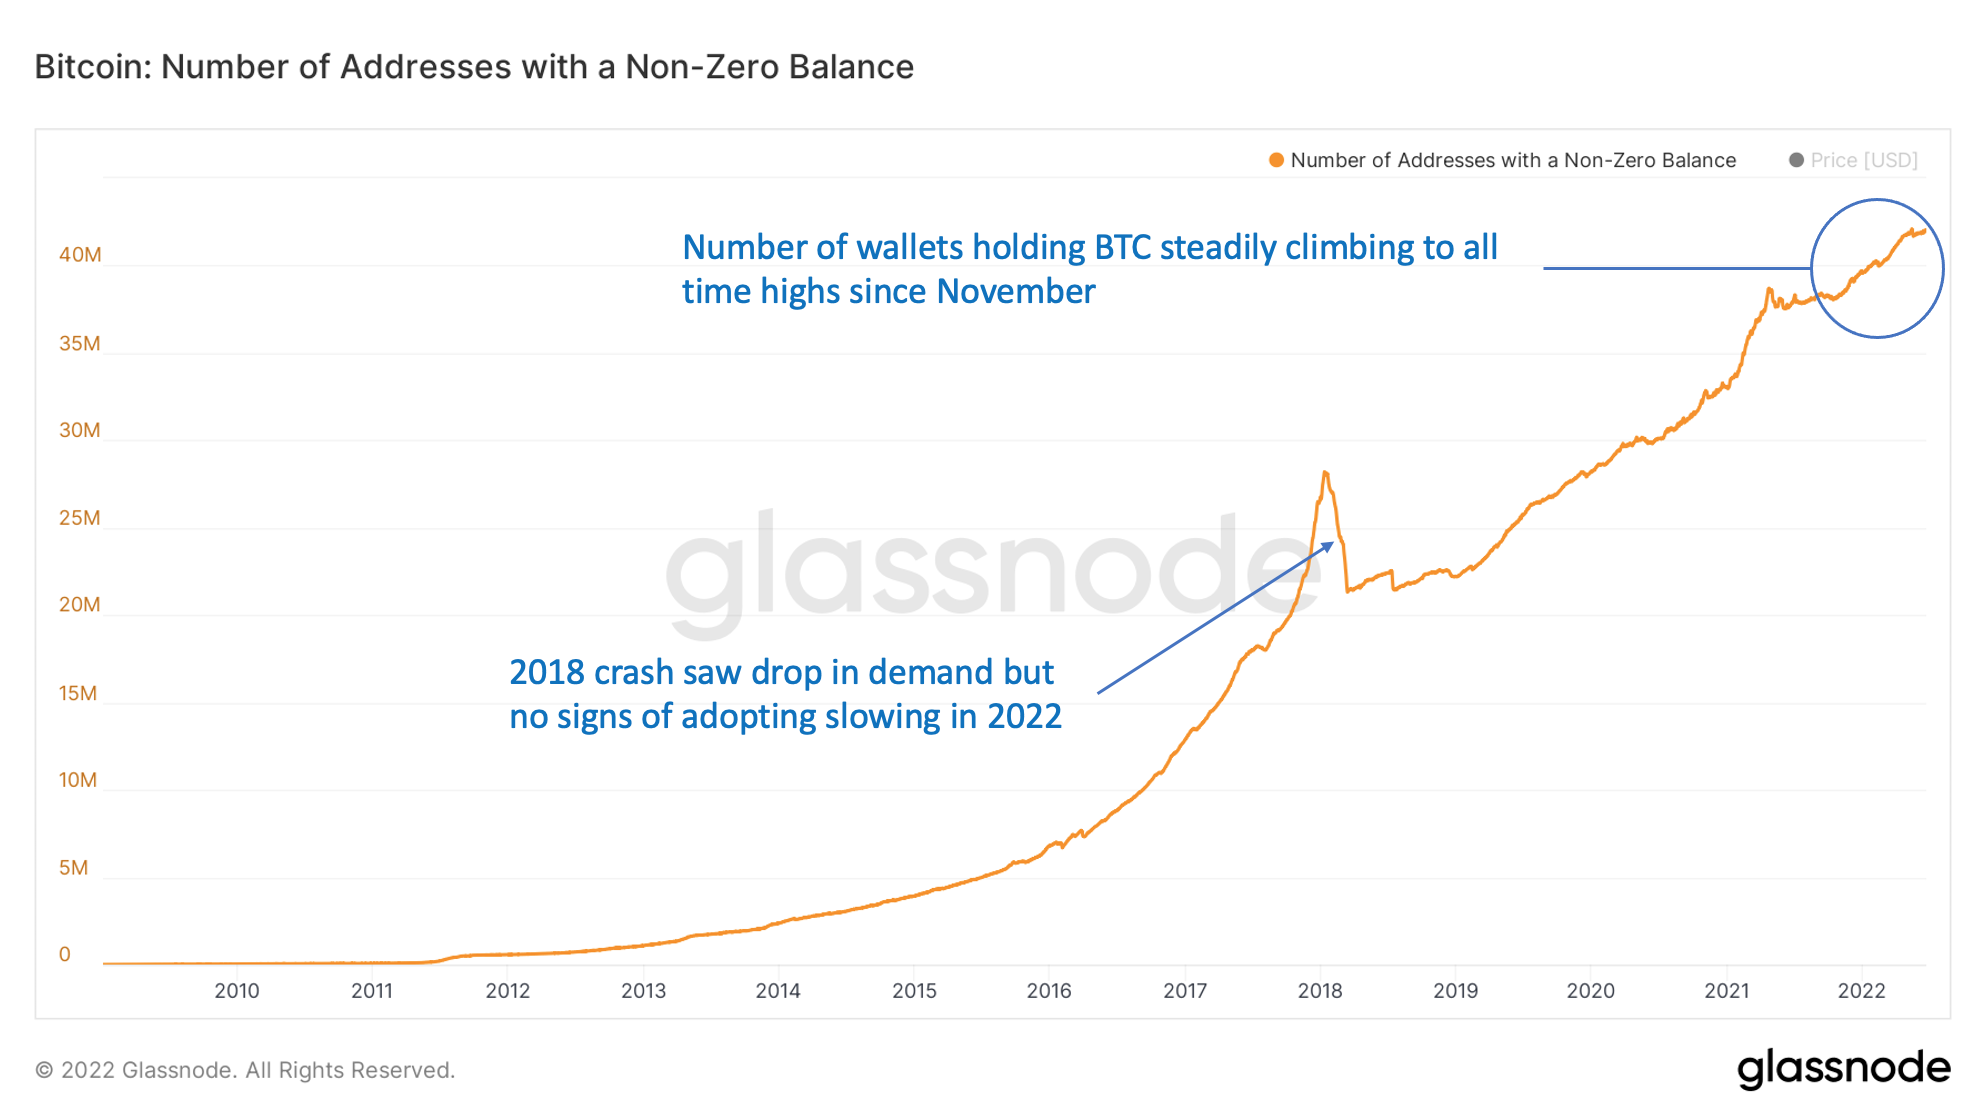
Task: Click the blue circle highlighting the 2022 peak
Action: (x=1877, y=268)
